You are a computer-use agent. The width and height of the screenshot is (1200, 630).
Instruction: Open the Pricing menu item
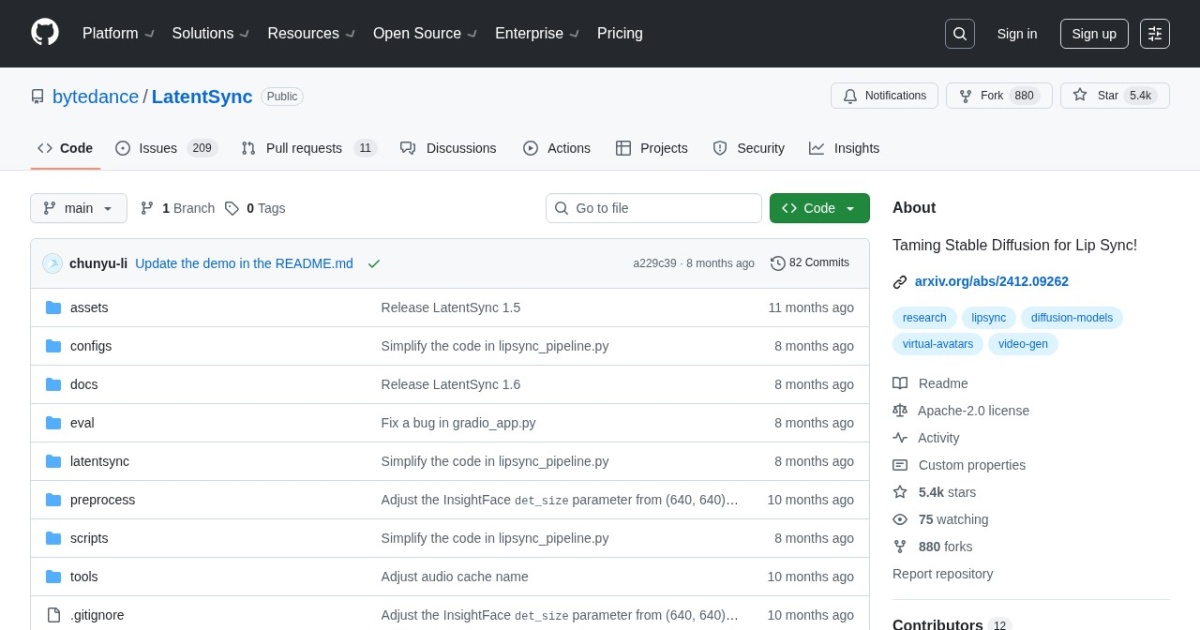620,33
